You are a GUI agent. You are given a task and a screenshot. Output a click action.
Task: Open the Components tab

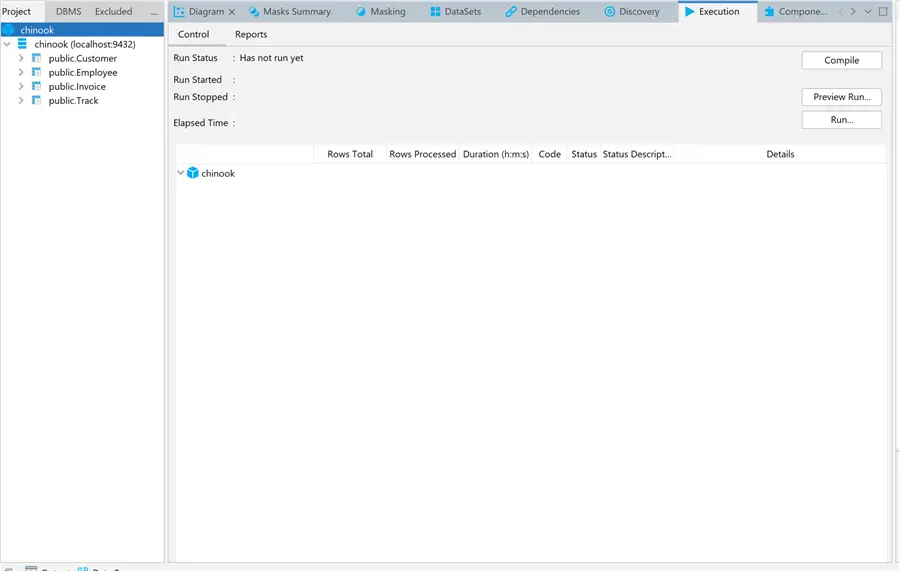[796, 11]
